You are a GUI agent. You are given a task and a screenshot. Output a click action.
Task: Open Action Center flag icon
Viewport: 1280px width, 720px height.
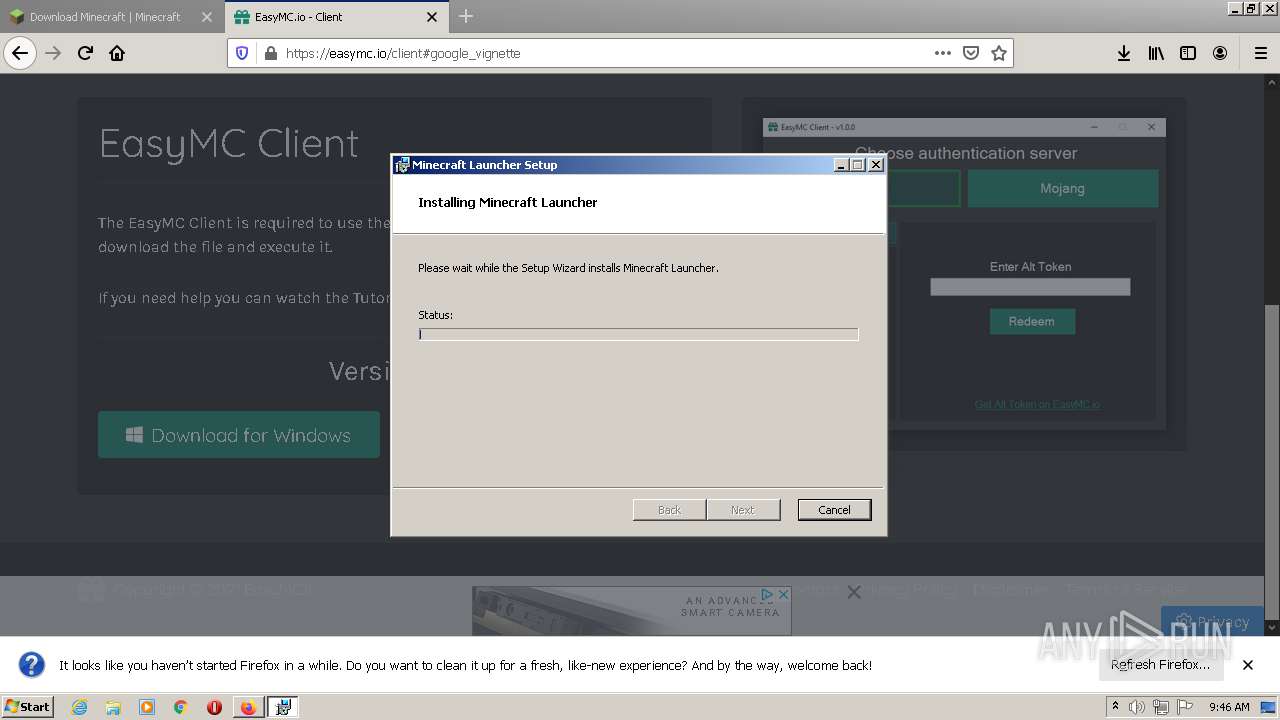1185,707
